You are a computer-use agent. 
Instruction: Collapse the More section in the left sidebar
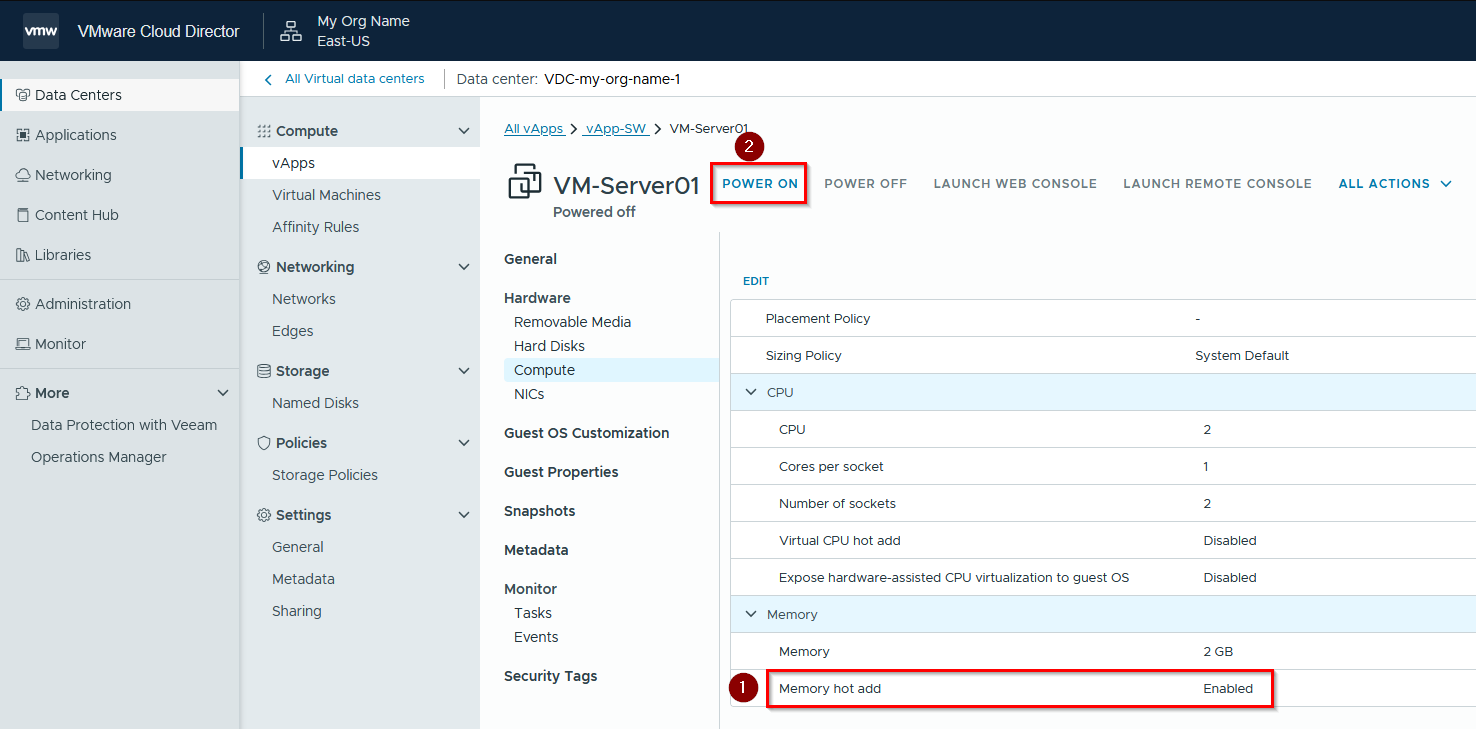tap(223, 393)
